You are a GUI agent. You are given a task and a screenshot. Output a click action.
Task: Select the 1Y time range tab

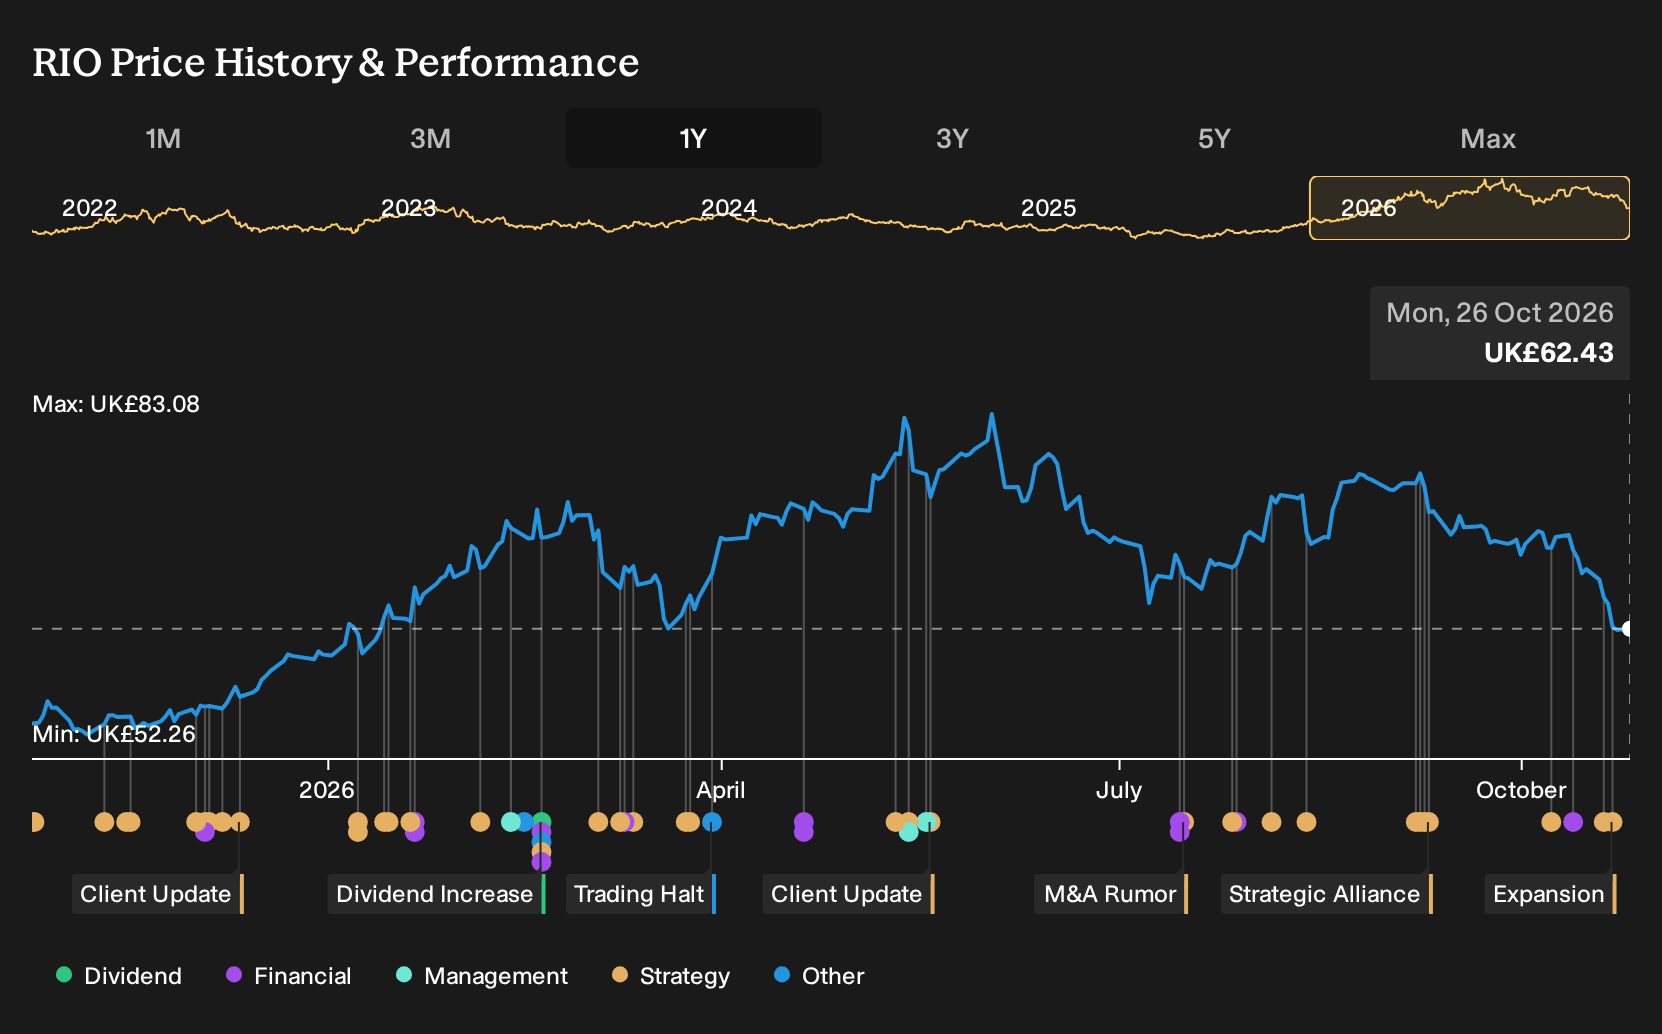coord(693,138)
